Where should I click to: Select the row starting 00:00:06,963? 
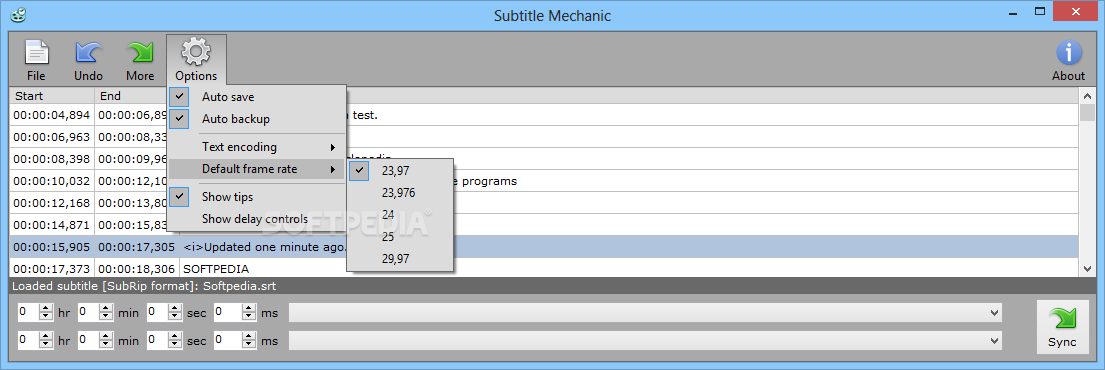tap(543, 137)
